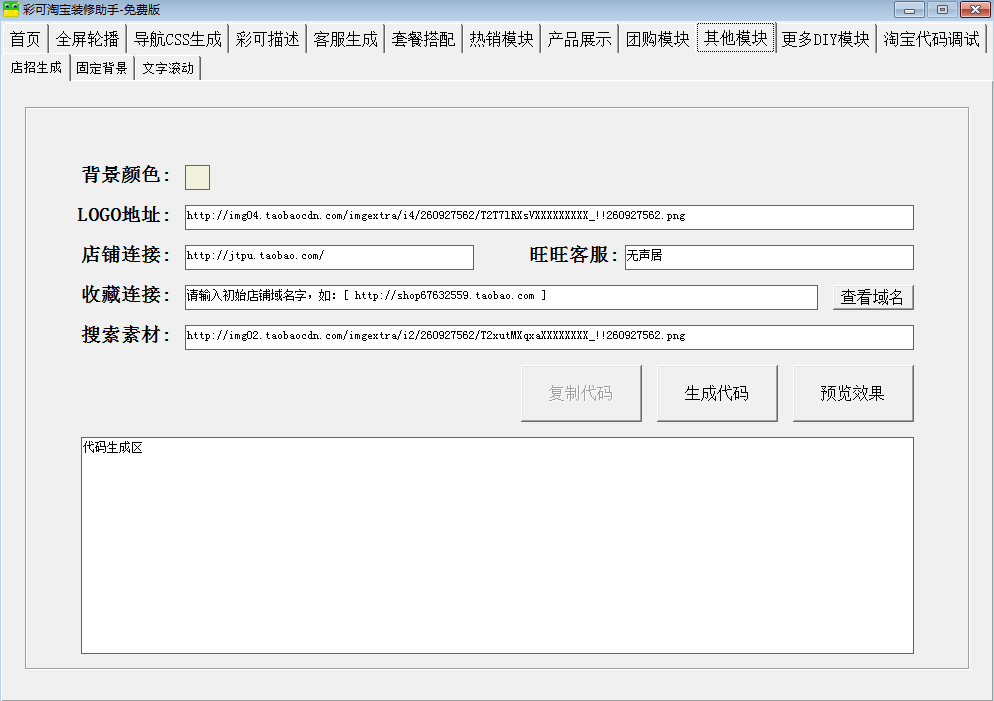
Task: Open the 首页 tab
Action: 25,40
